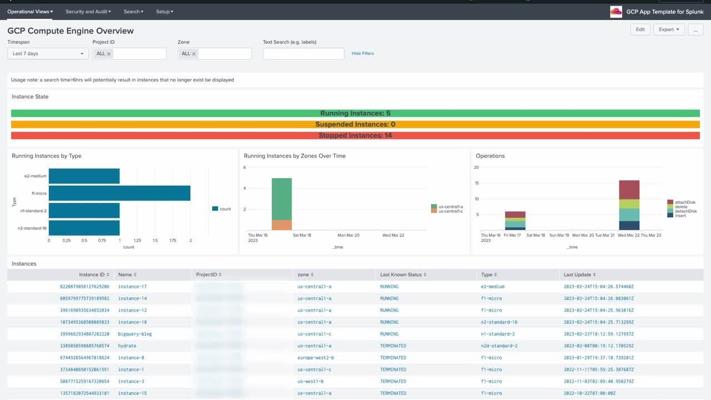711x400 pixels.
Task: Open the Timespan dropdown showing Last 7 days
Action: click(47, 54)
